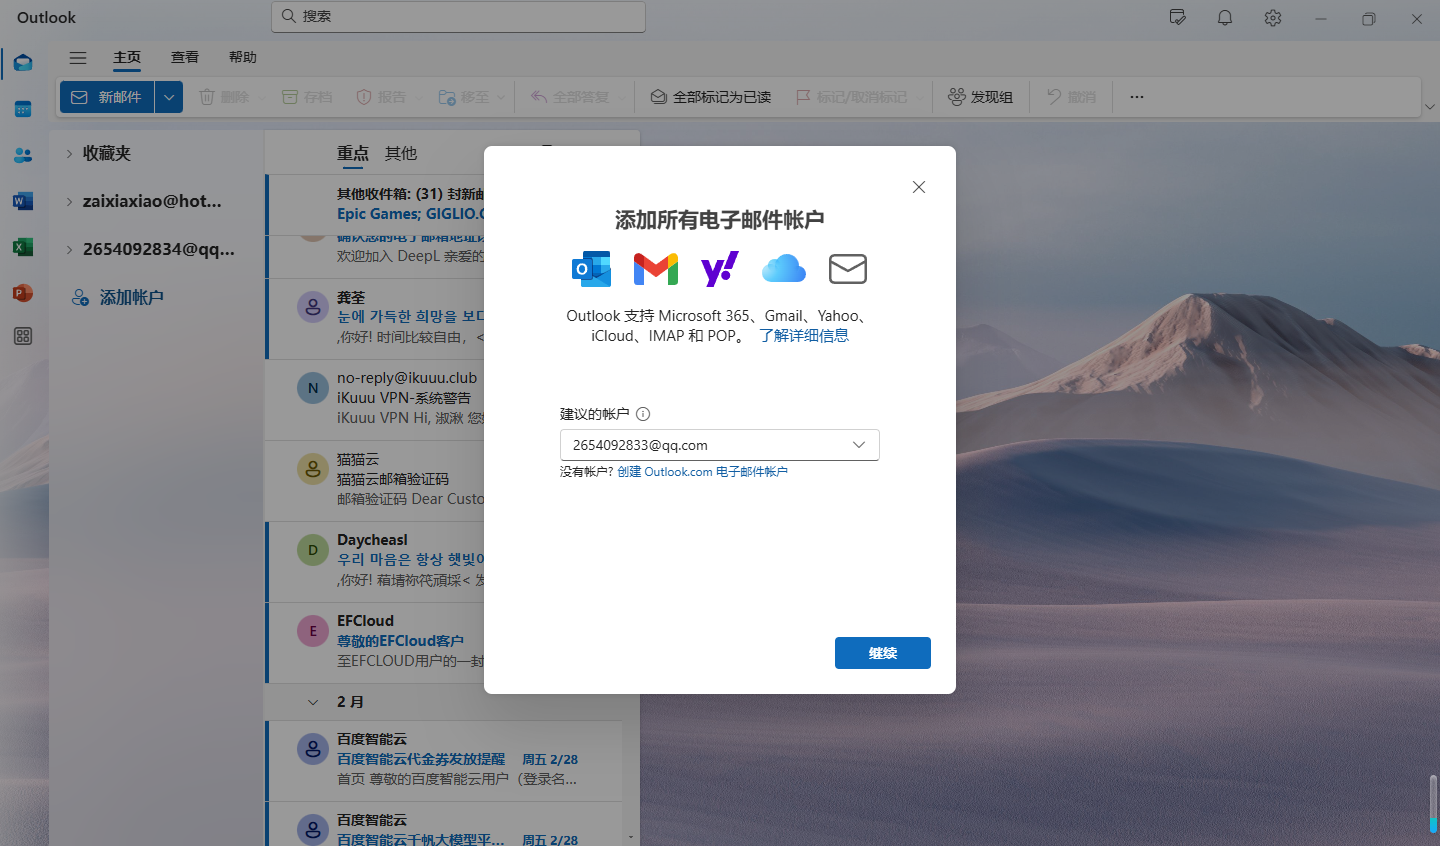Screen dimensions: 1440x846
Task: Click the search magnifier icon
Action: tap(289, 16)
